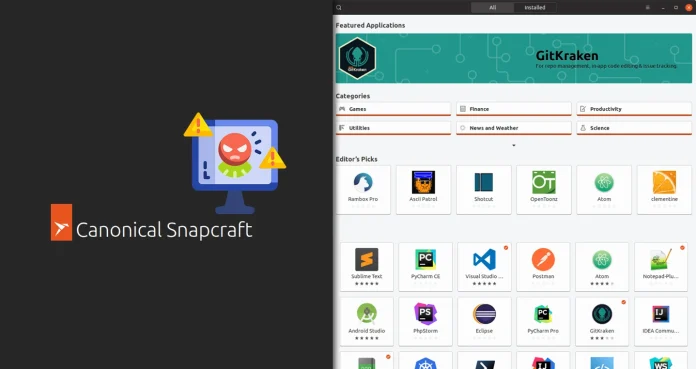This screenshot has height=369, width=696.
Task: Click the Sublime Text star rating
Action: pyautogui.click(x=367, y=283)
